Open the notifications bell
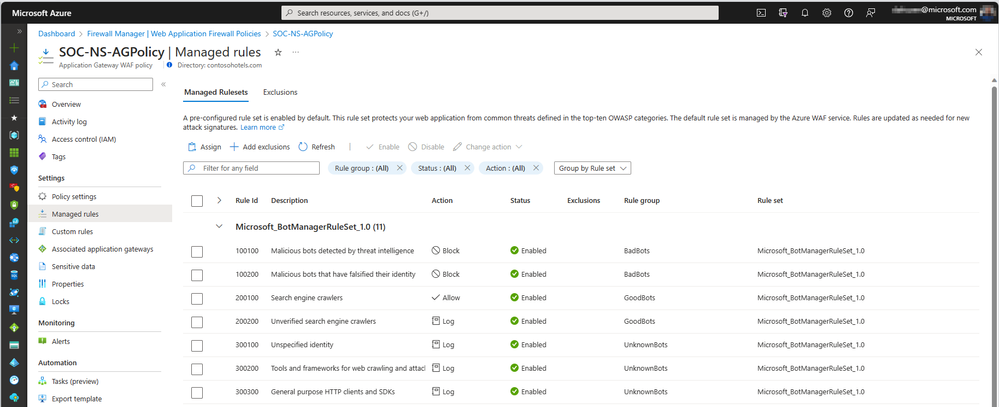Viewport: 999px width, 407px height. [x=805, y=13]
